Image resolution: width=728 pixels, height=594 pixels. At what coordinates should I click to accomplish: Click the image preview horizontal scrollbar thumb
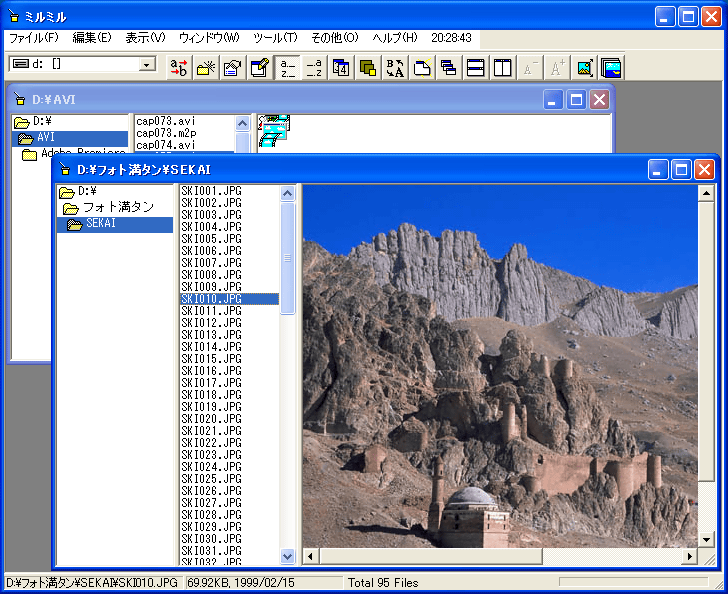tap(430, 556)
